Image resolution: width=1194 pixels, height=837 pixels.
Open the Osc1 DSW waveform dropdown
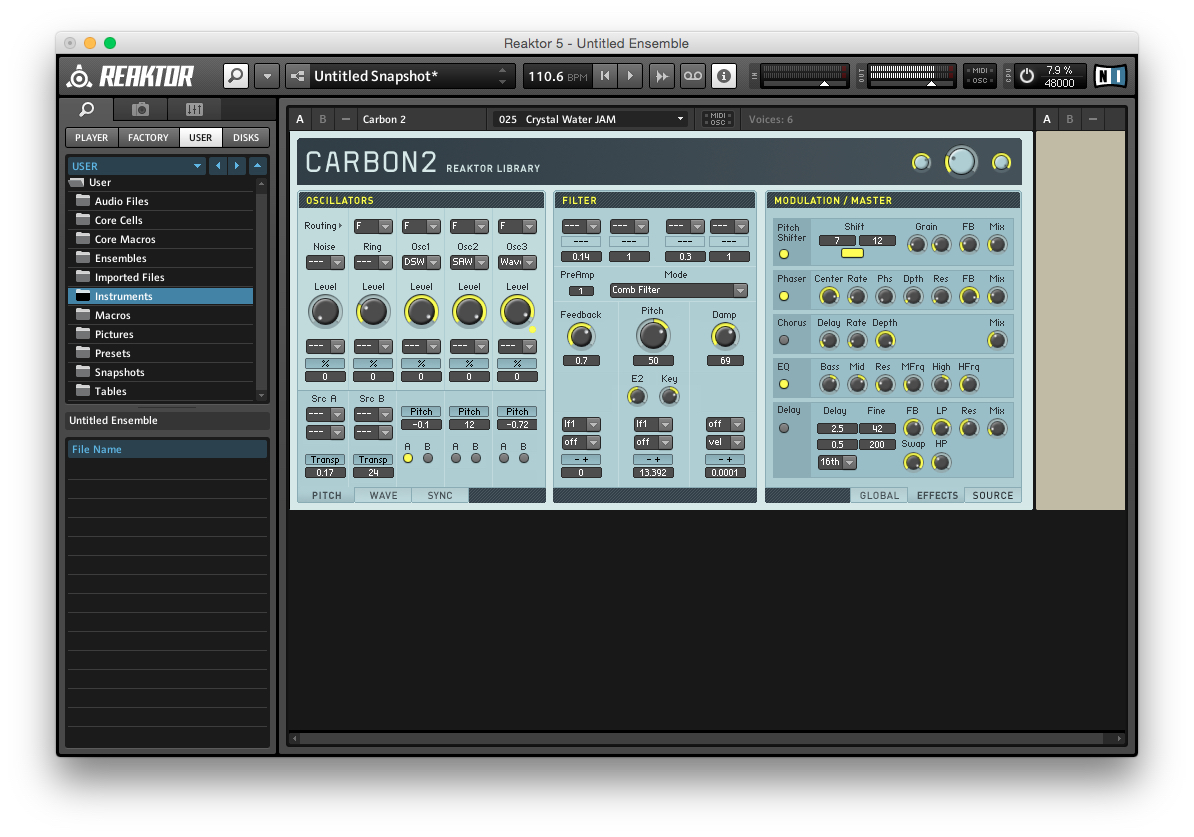[420, 263]
